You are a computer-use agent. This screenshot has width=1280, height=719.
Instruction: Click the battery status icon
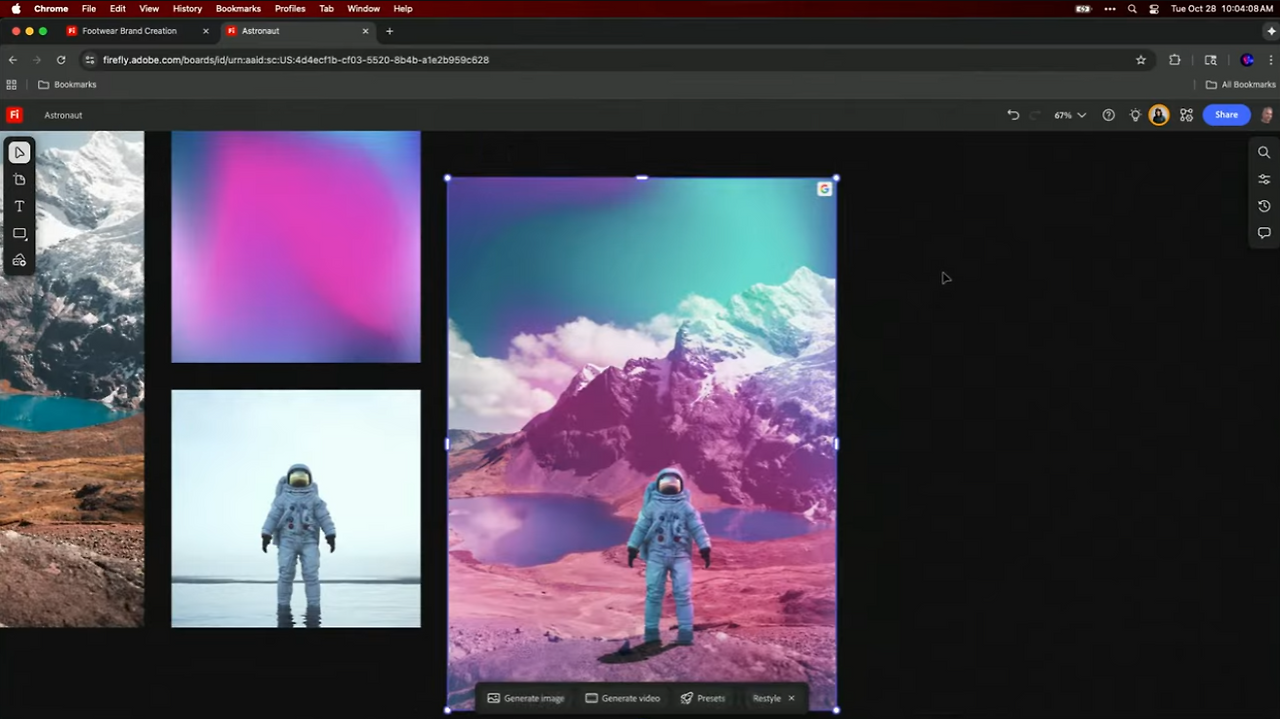tap(1083, 8)
